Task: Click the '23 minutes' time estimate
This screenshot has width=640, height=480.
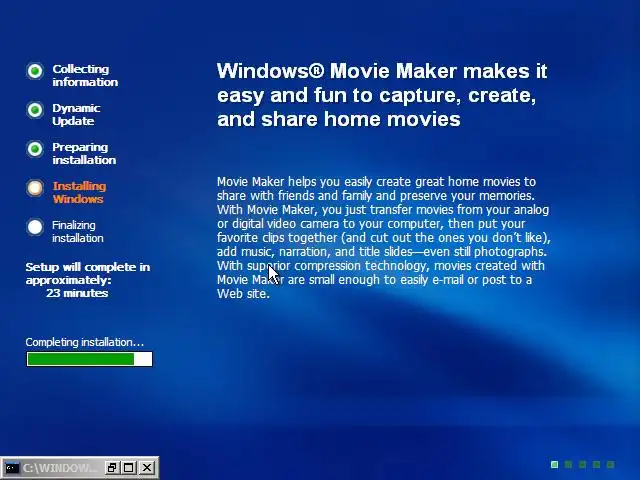Action: [x=77, y=293]
